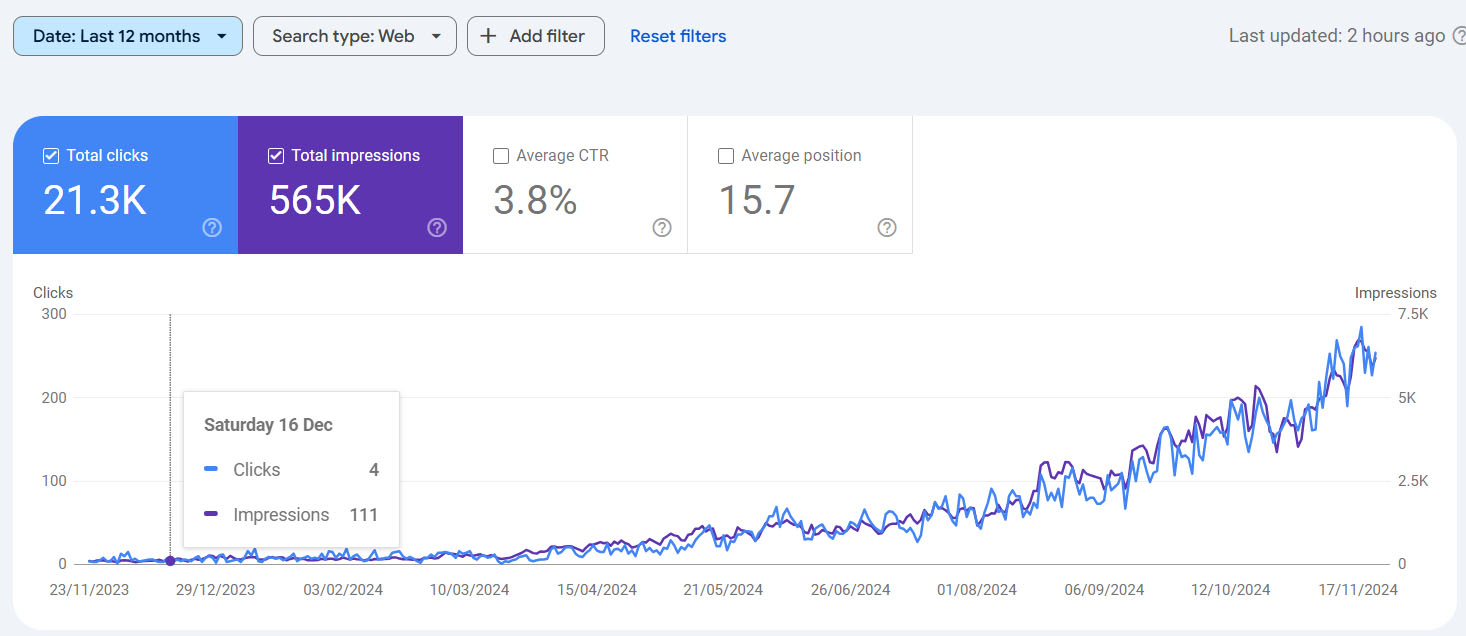Click help icon on Total clicks card
1466x636 pixels.
click(212, 228)
